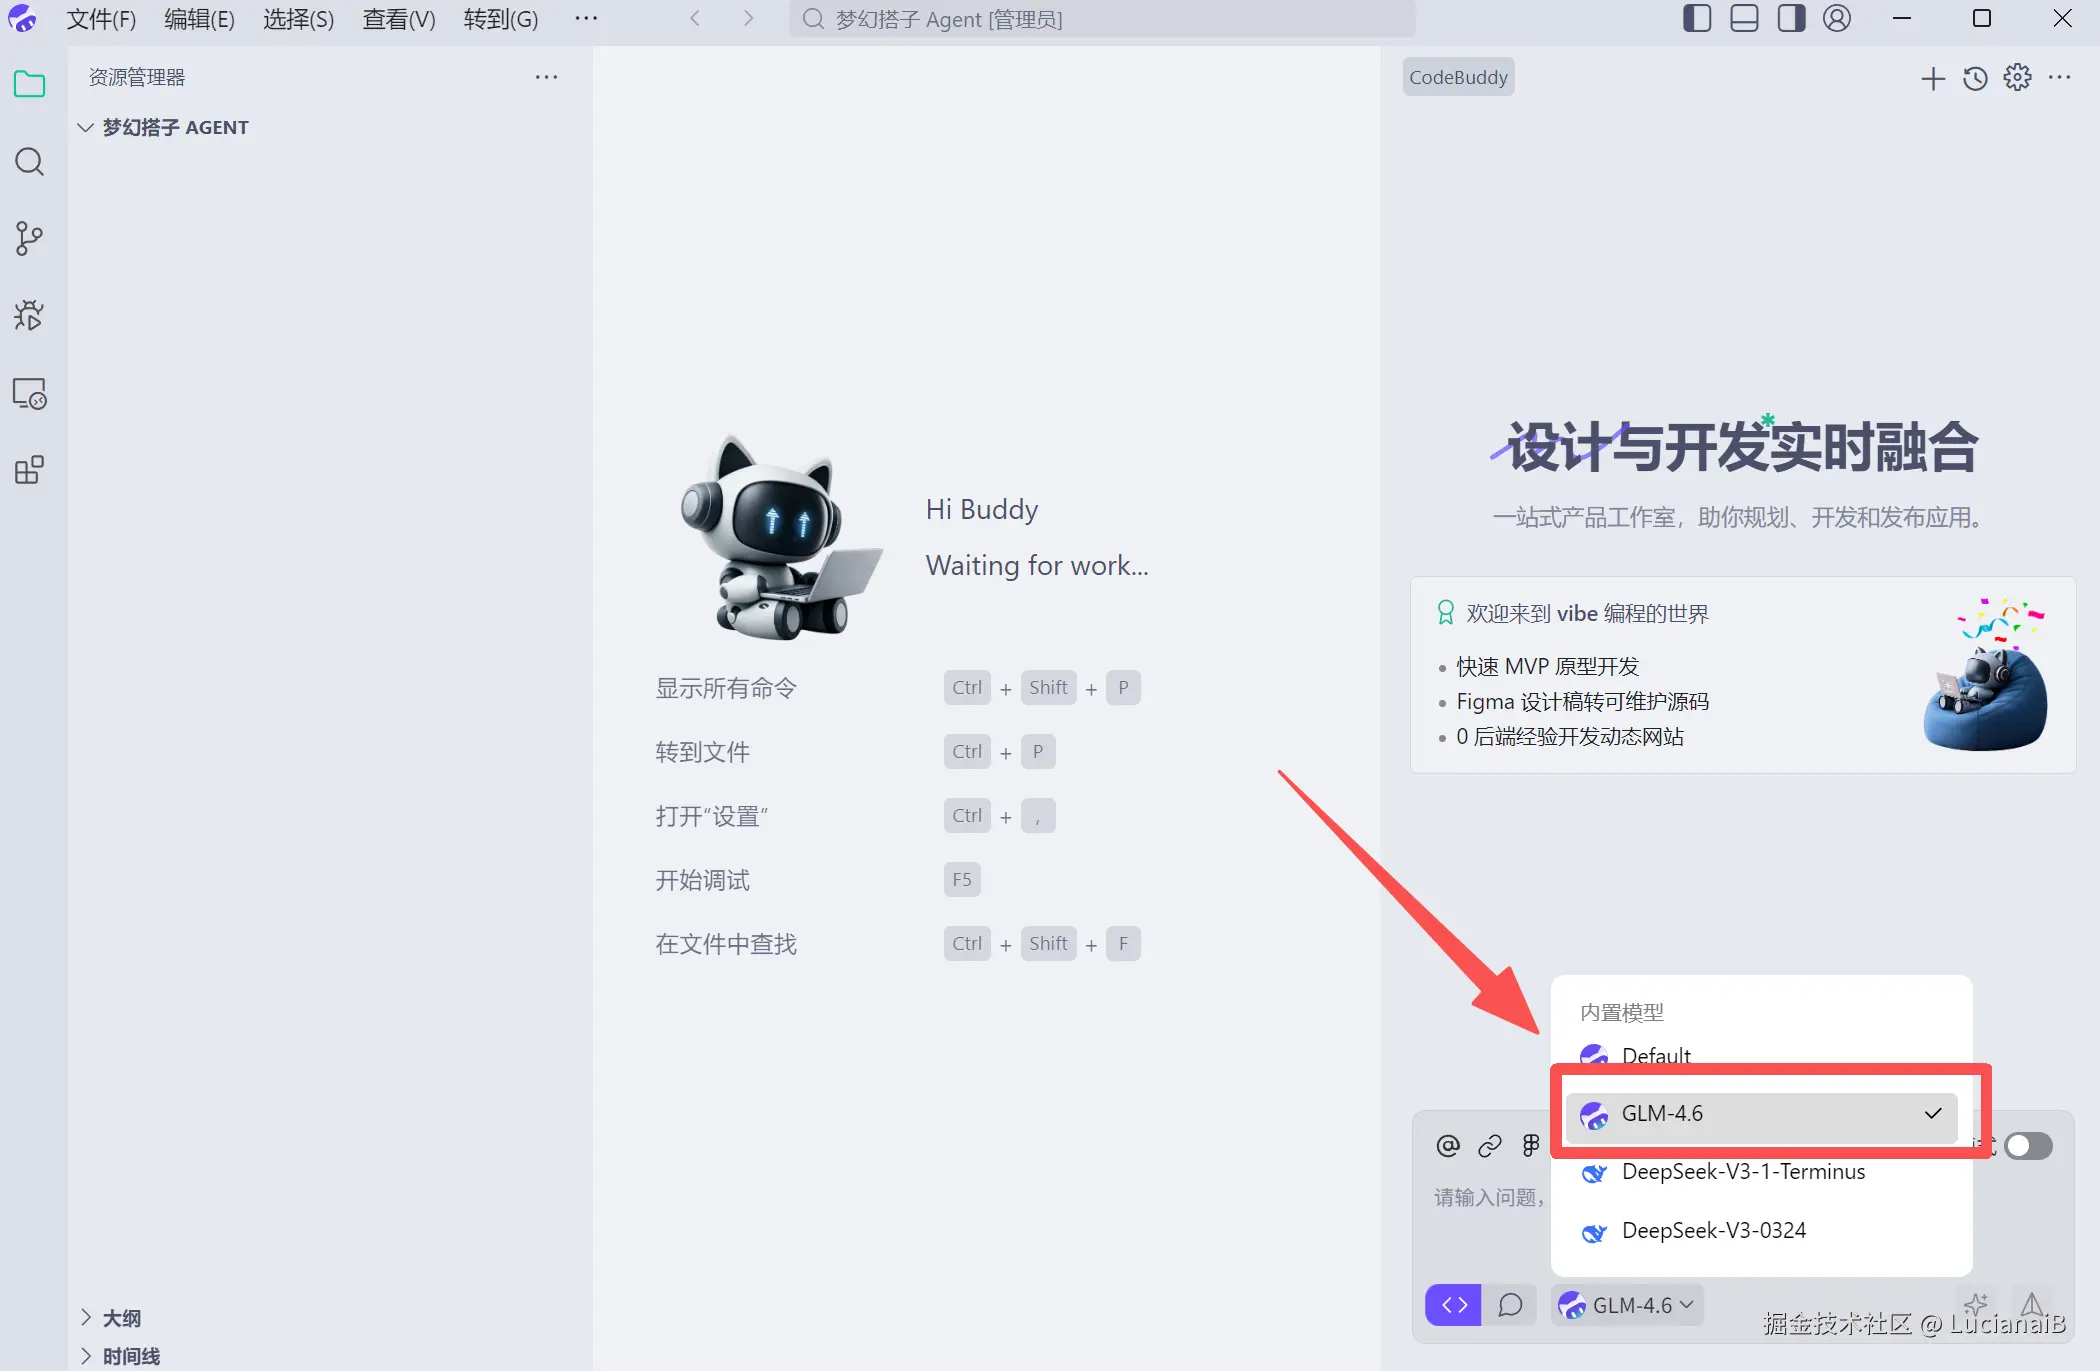Select DeepSeek-V3-0324 from the model list

(1713, 1231)
